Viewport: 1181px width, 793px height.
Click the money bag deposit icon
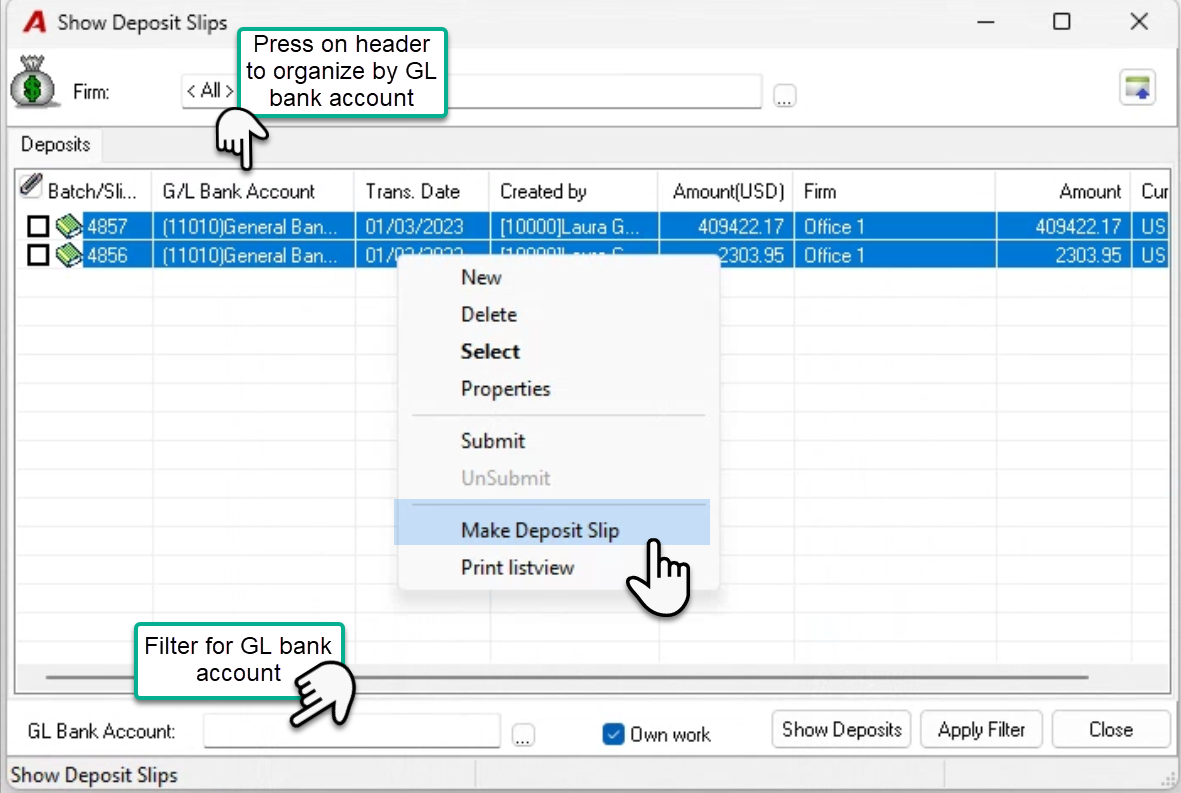(34, 81)
